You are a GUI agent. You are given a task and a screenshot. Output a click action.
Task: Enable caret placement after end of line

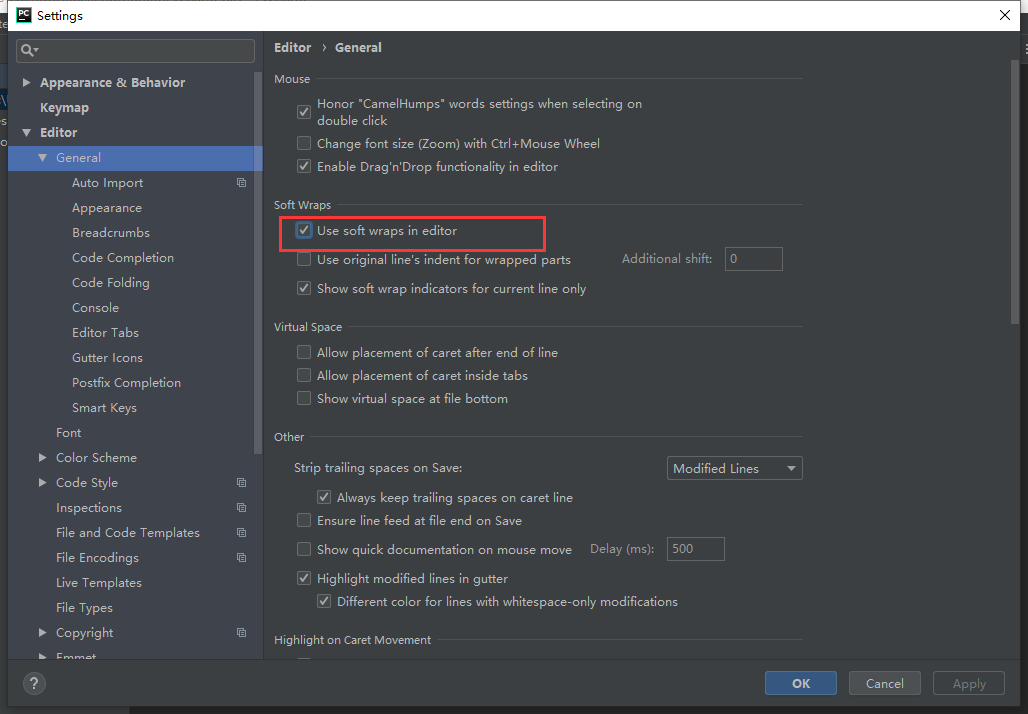(x=304, y=353)
